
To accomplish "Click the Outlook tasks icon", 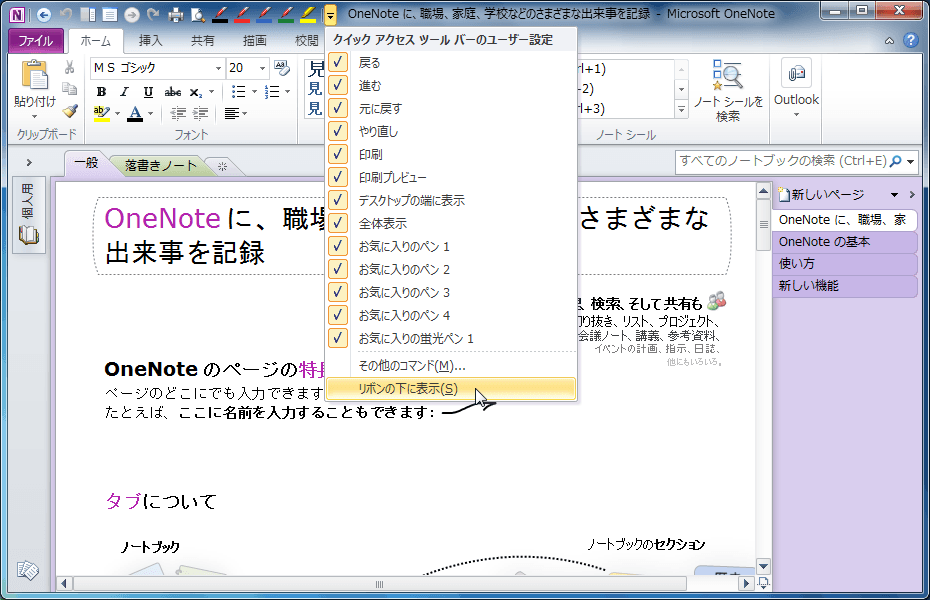I will tap(796, 74).
